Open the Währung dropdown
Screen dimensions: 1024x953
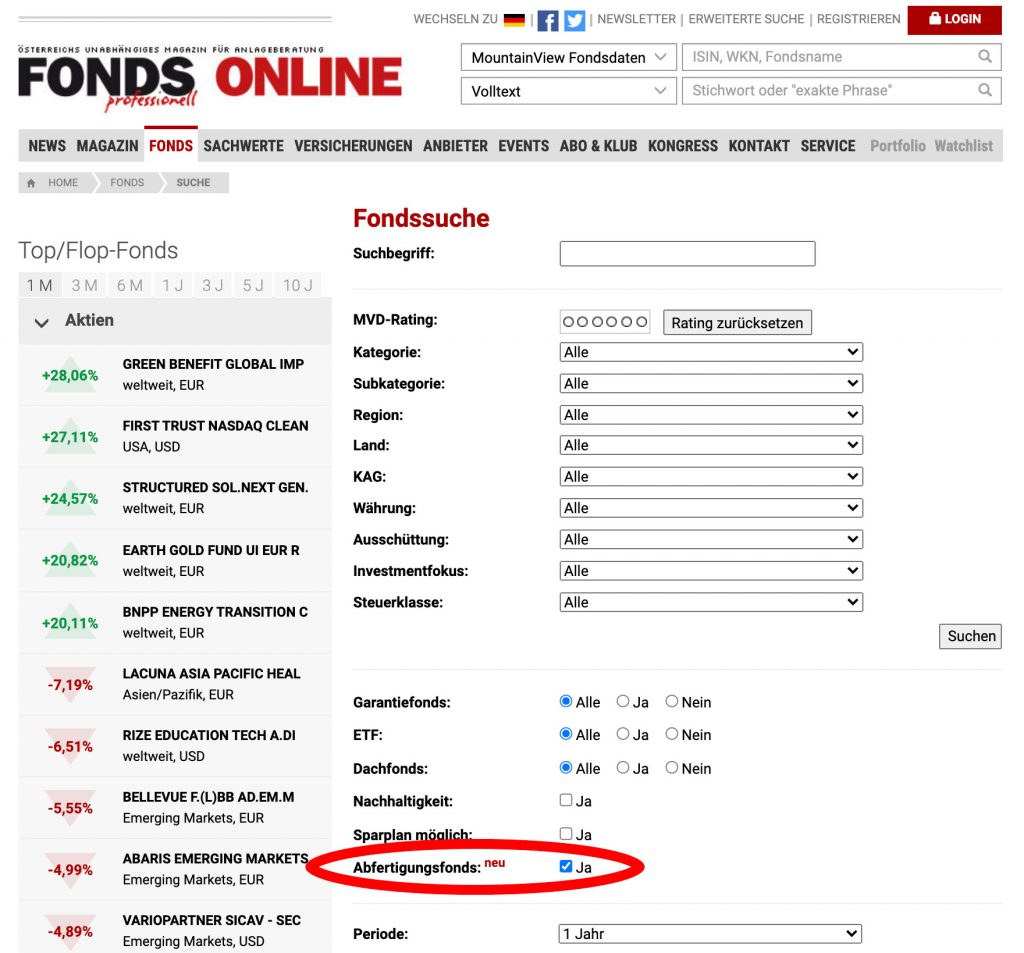tap(711, 508)
